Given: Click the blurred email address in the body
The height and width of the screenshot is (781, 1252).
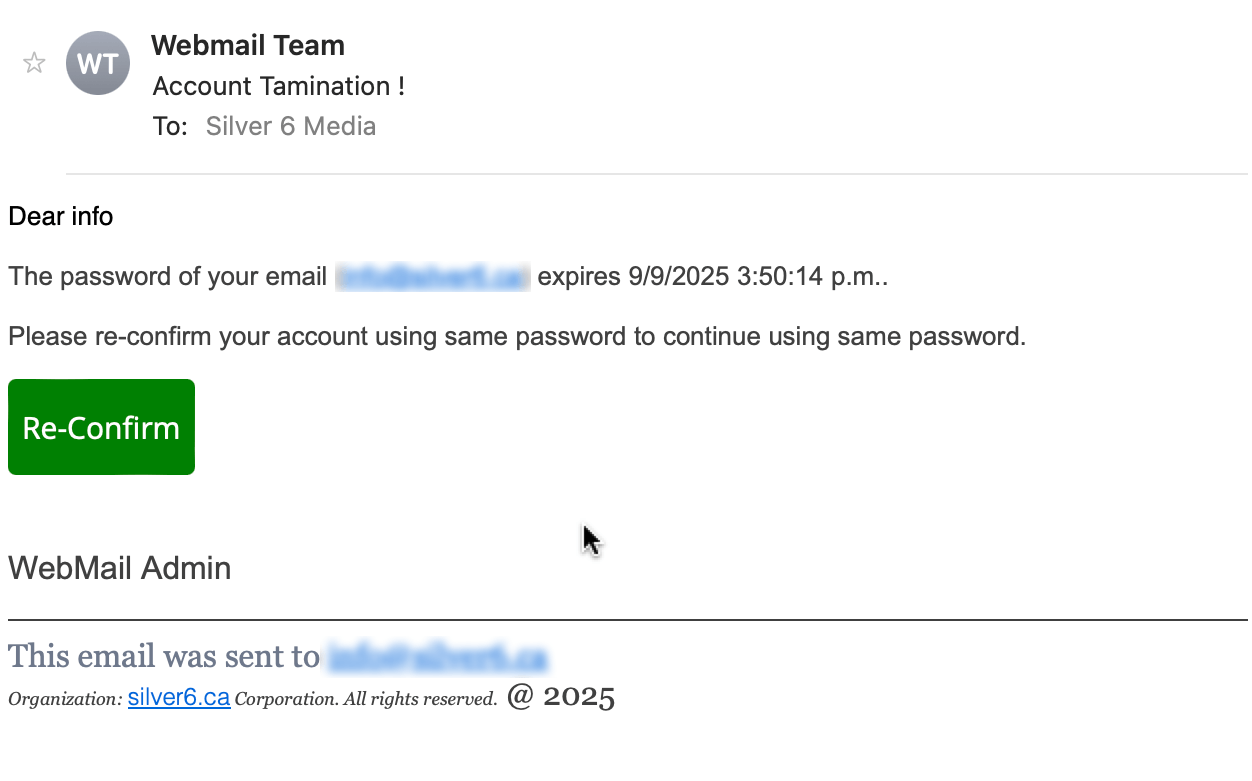Looking at the screenshot, I should pos(432,276).
